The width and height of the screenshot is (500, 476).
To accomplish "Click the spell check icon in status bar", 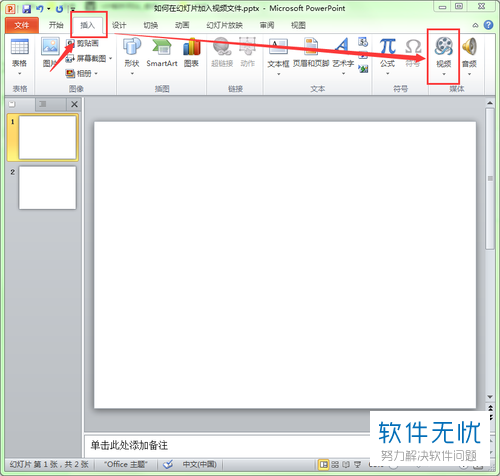I will (x=168, y=464).
